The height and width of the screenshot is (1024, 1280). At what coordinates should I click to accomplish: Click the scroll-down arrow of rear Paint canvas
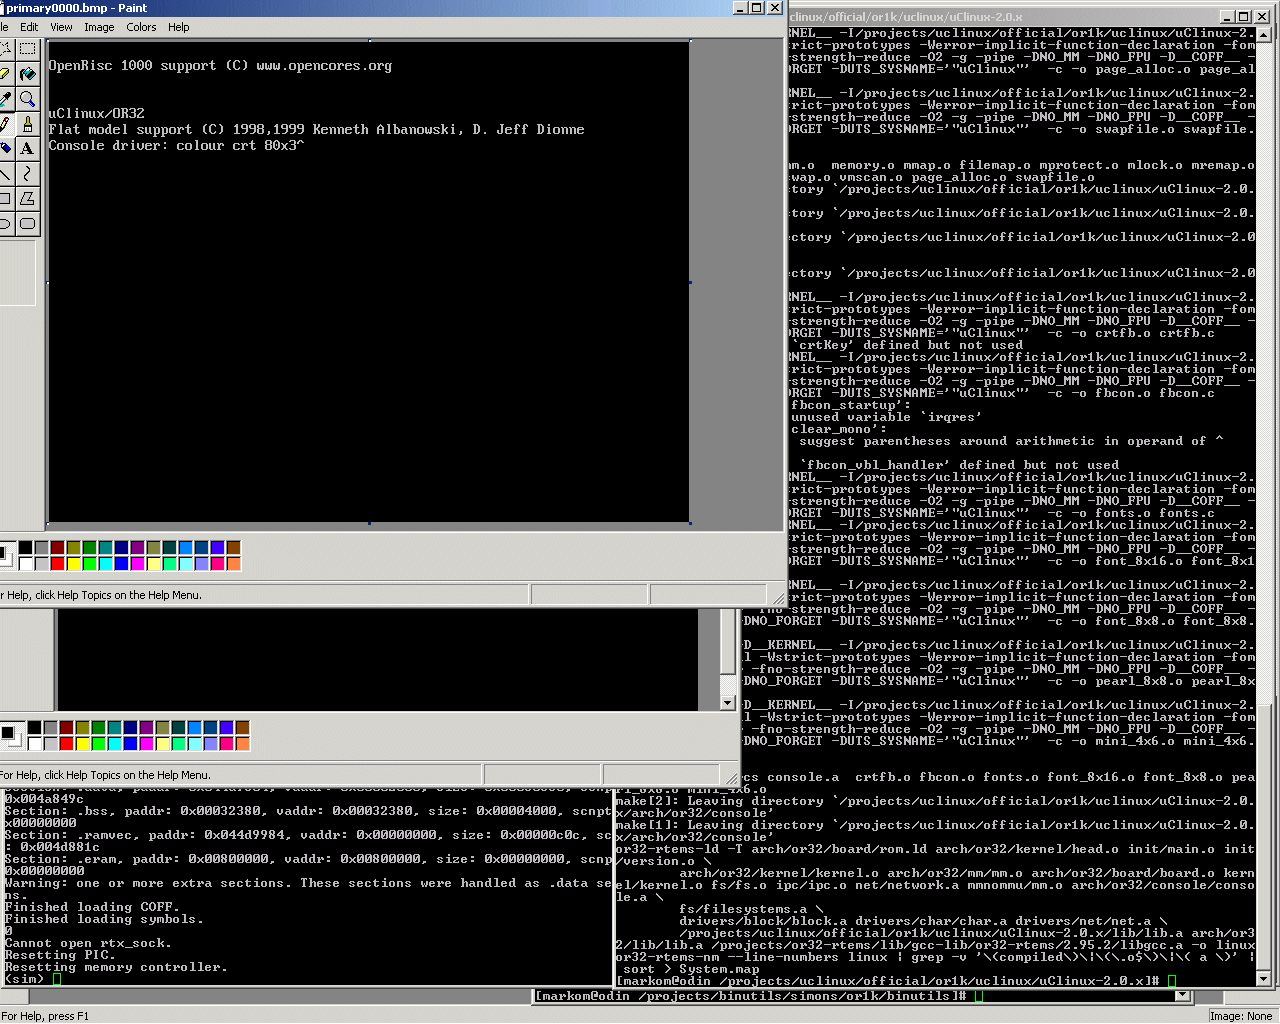[x=728, y=703]
